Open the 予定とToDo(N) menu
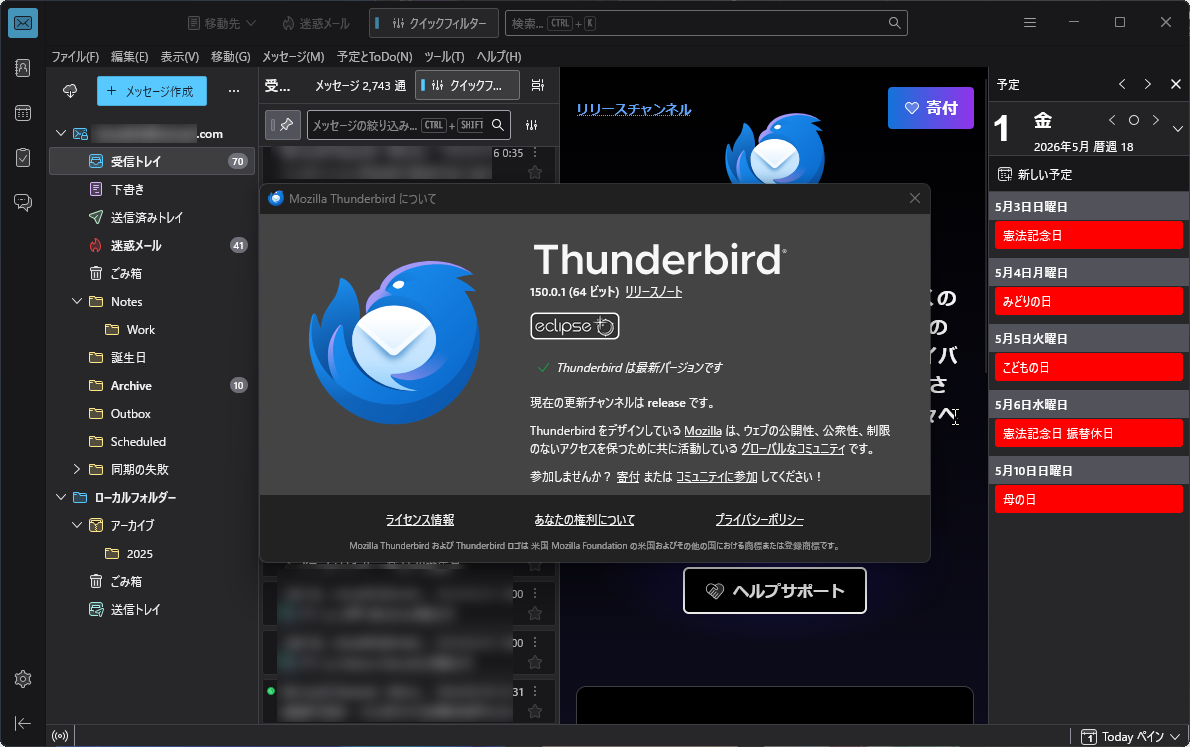Image resolution: width=1190 pixels, height=747 pixels. pos(375,57)
